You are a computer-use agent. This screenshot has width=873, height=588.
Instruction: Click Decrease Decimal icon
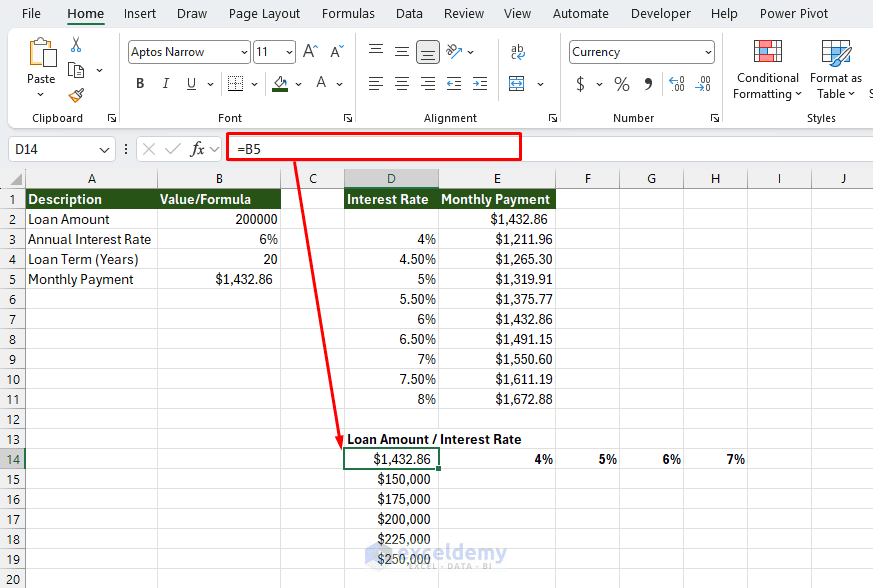point(703,84)
